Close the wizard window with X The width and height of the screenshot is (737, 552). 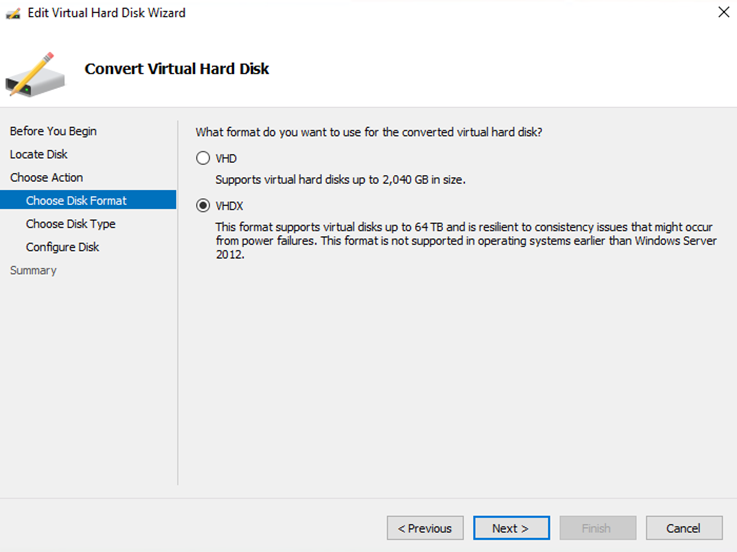[x=723, y=13]
